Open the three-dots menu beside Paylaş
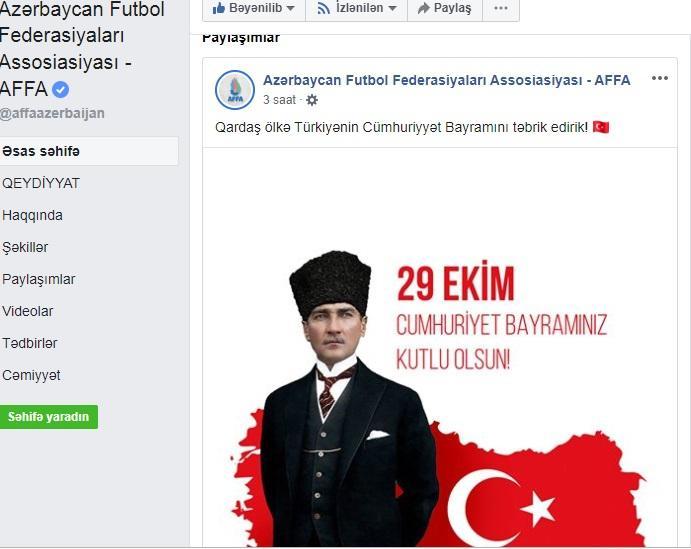 (x=501, y=8)
